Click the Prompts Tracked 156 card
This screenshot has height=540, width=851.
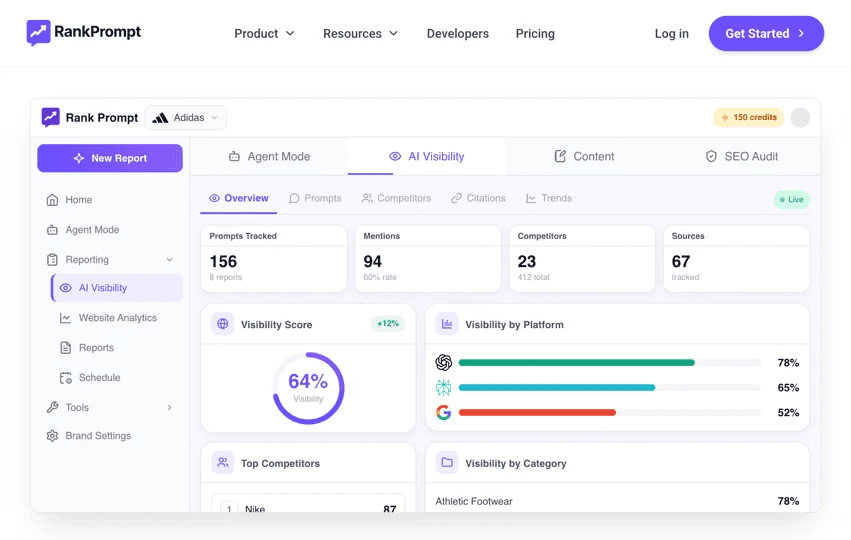coord(274,259)
